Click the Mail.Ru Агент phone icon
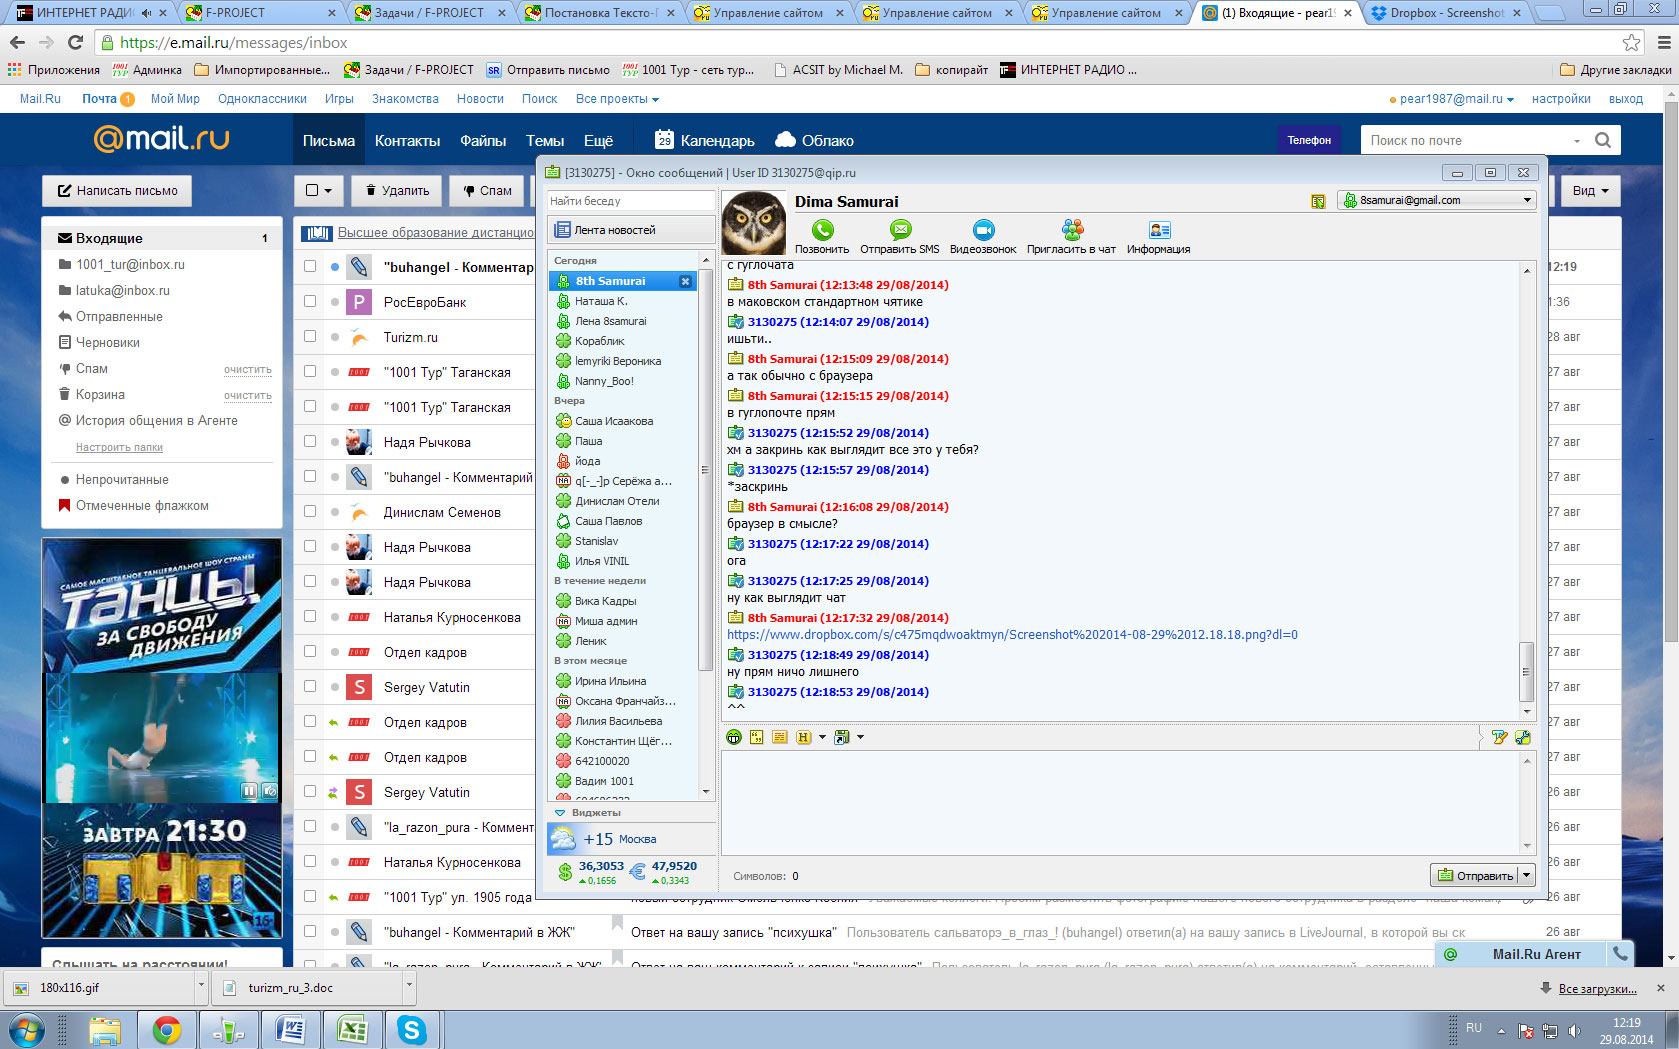 (x=1620, y=954)
